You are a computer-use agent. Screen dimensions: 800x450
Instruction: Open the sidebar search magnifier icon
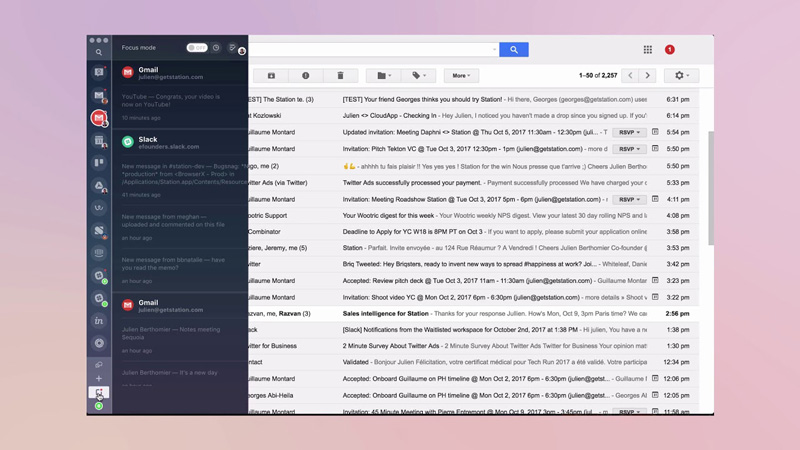click(98, 52)
